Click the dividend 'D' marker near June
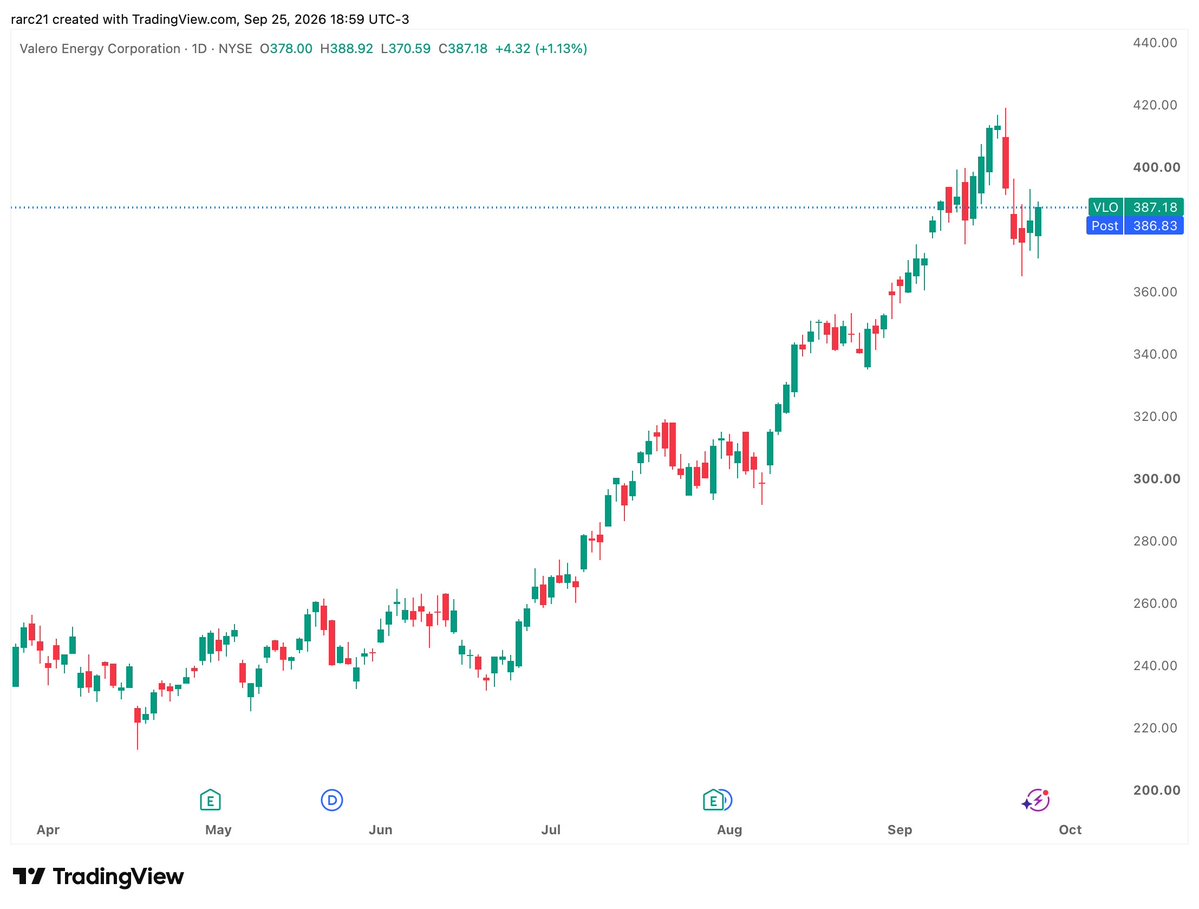The height and width of the screenshot is (909, 1199). [x=332, y=800]
